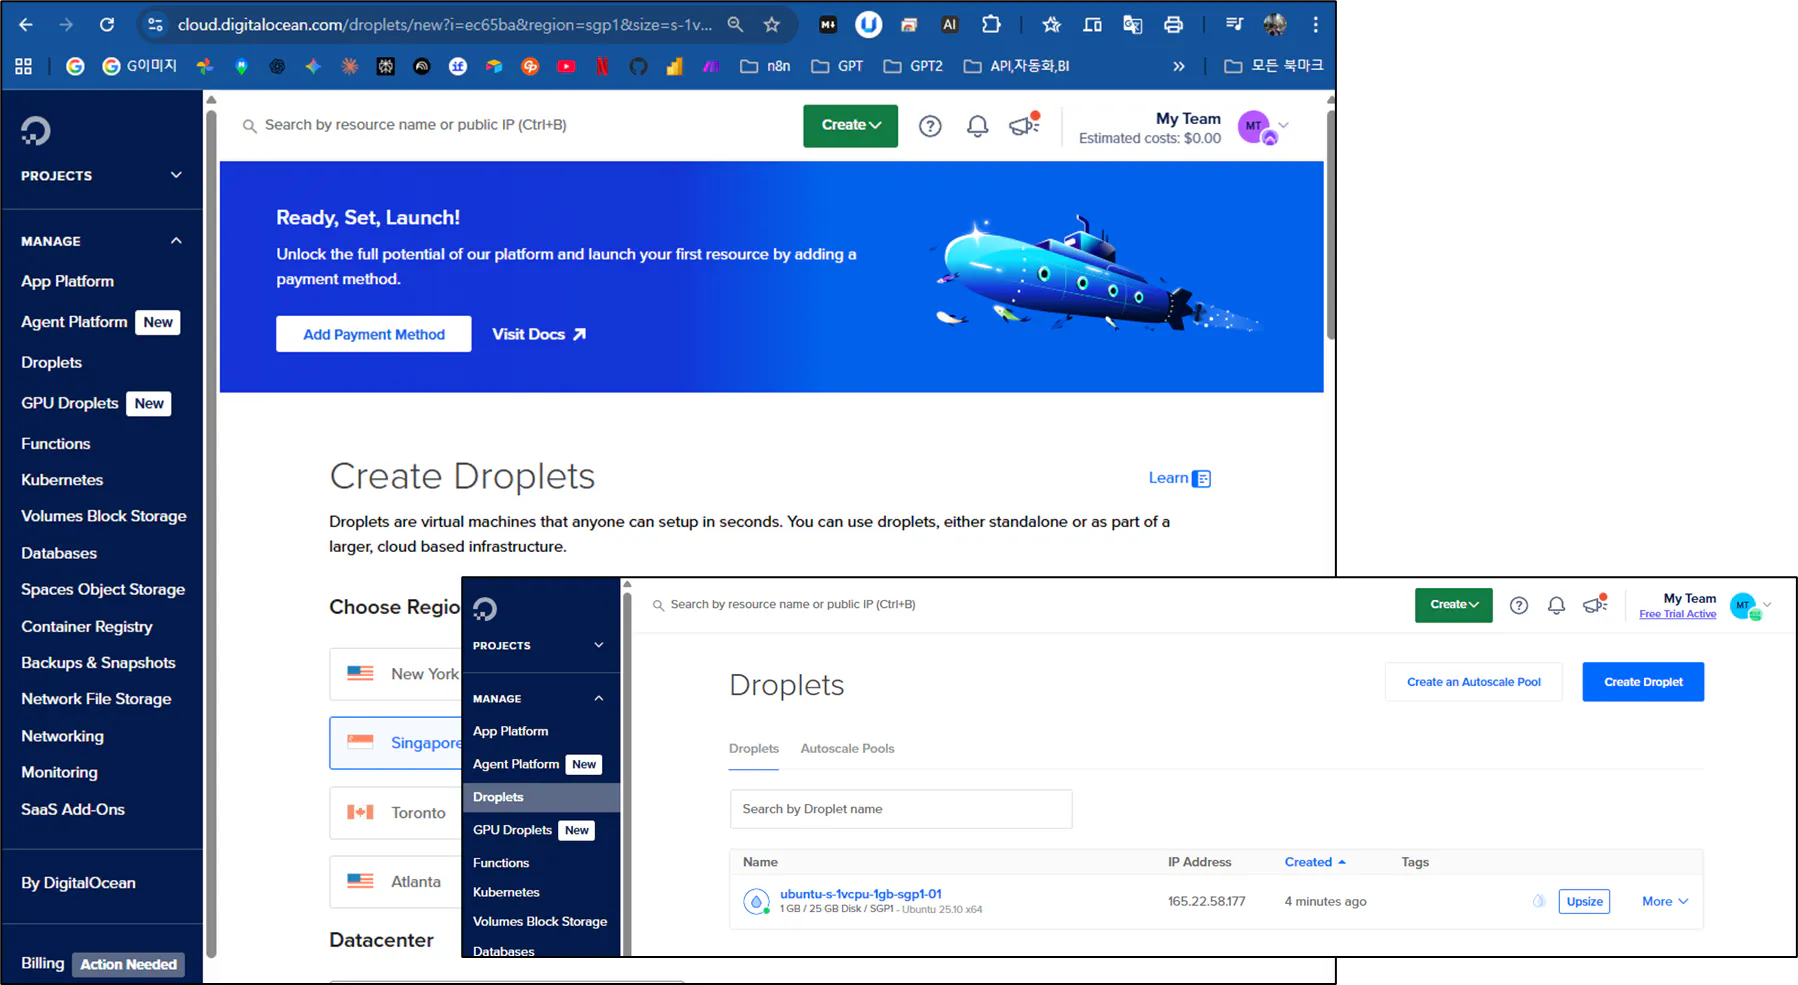Viewport: 1798px width, 985px height.
Task: Open the help icon on Create Droplets page
Action: pyautogui.click(x=930, y=126)
